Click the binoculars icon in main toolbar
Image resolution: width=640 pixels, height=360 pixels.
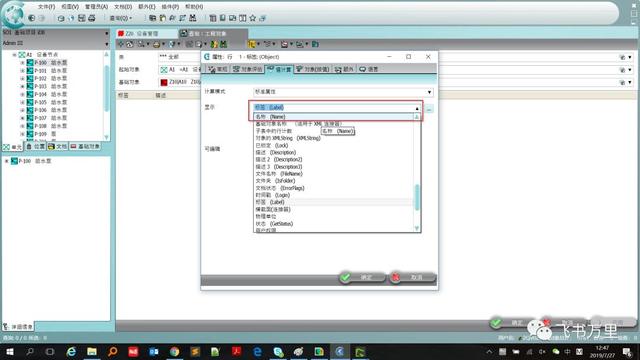193,18
